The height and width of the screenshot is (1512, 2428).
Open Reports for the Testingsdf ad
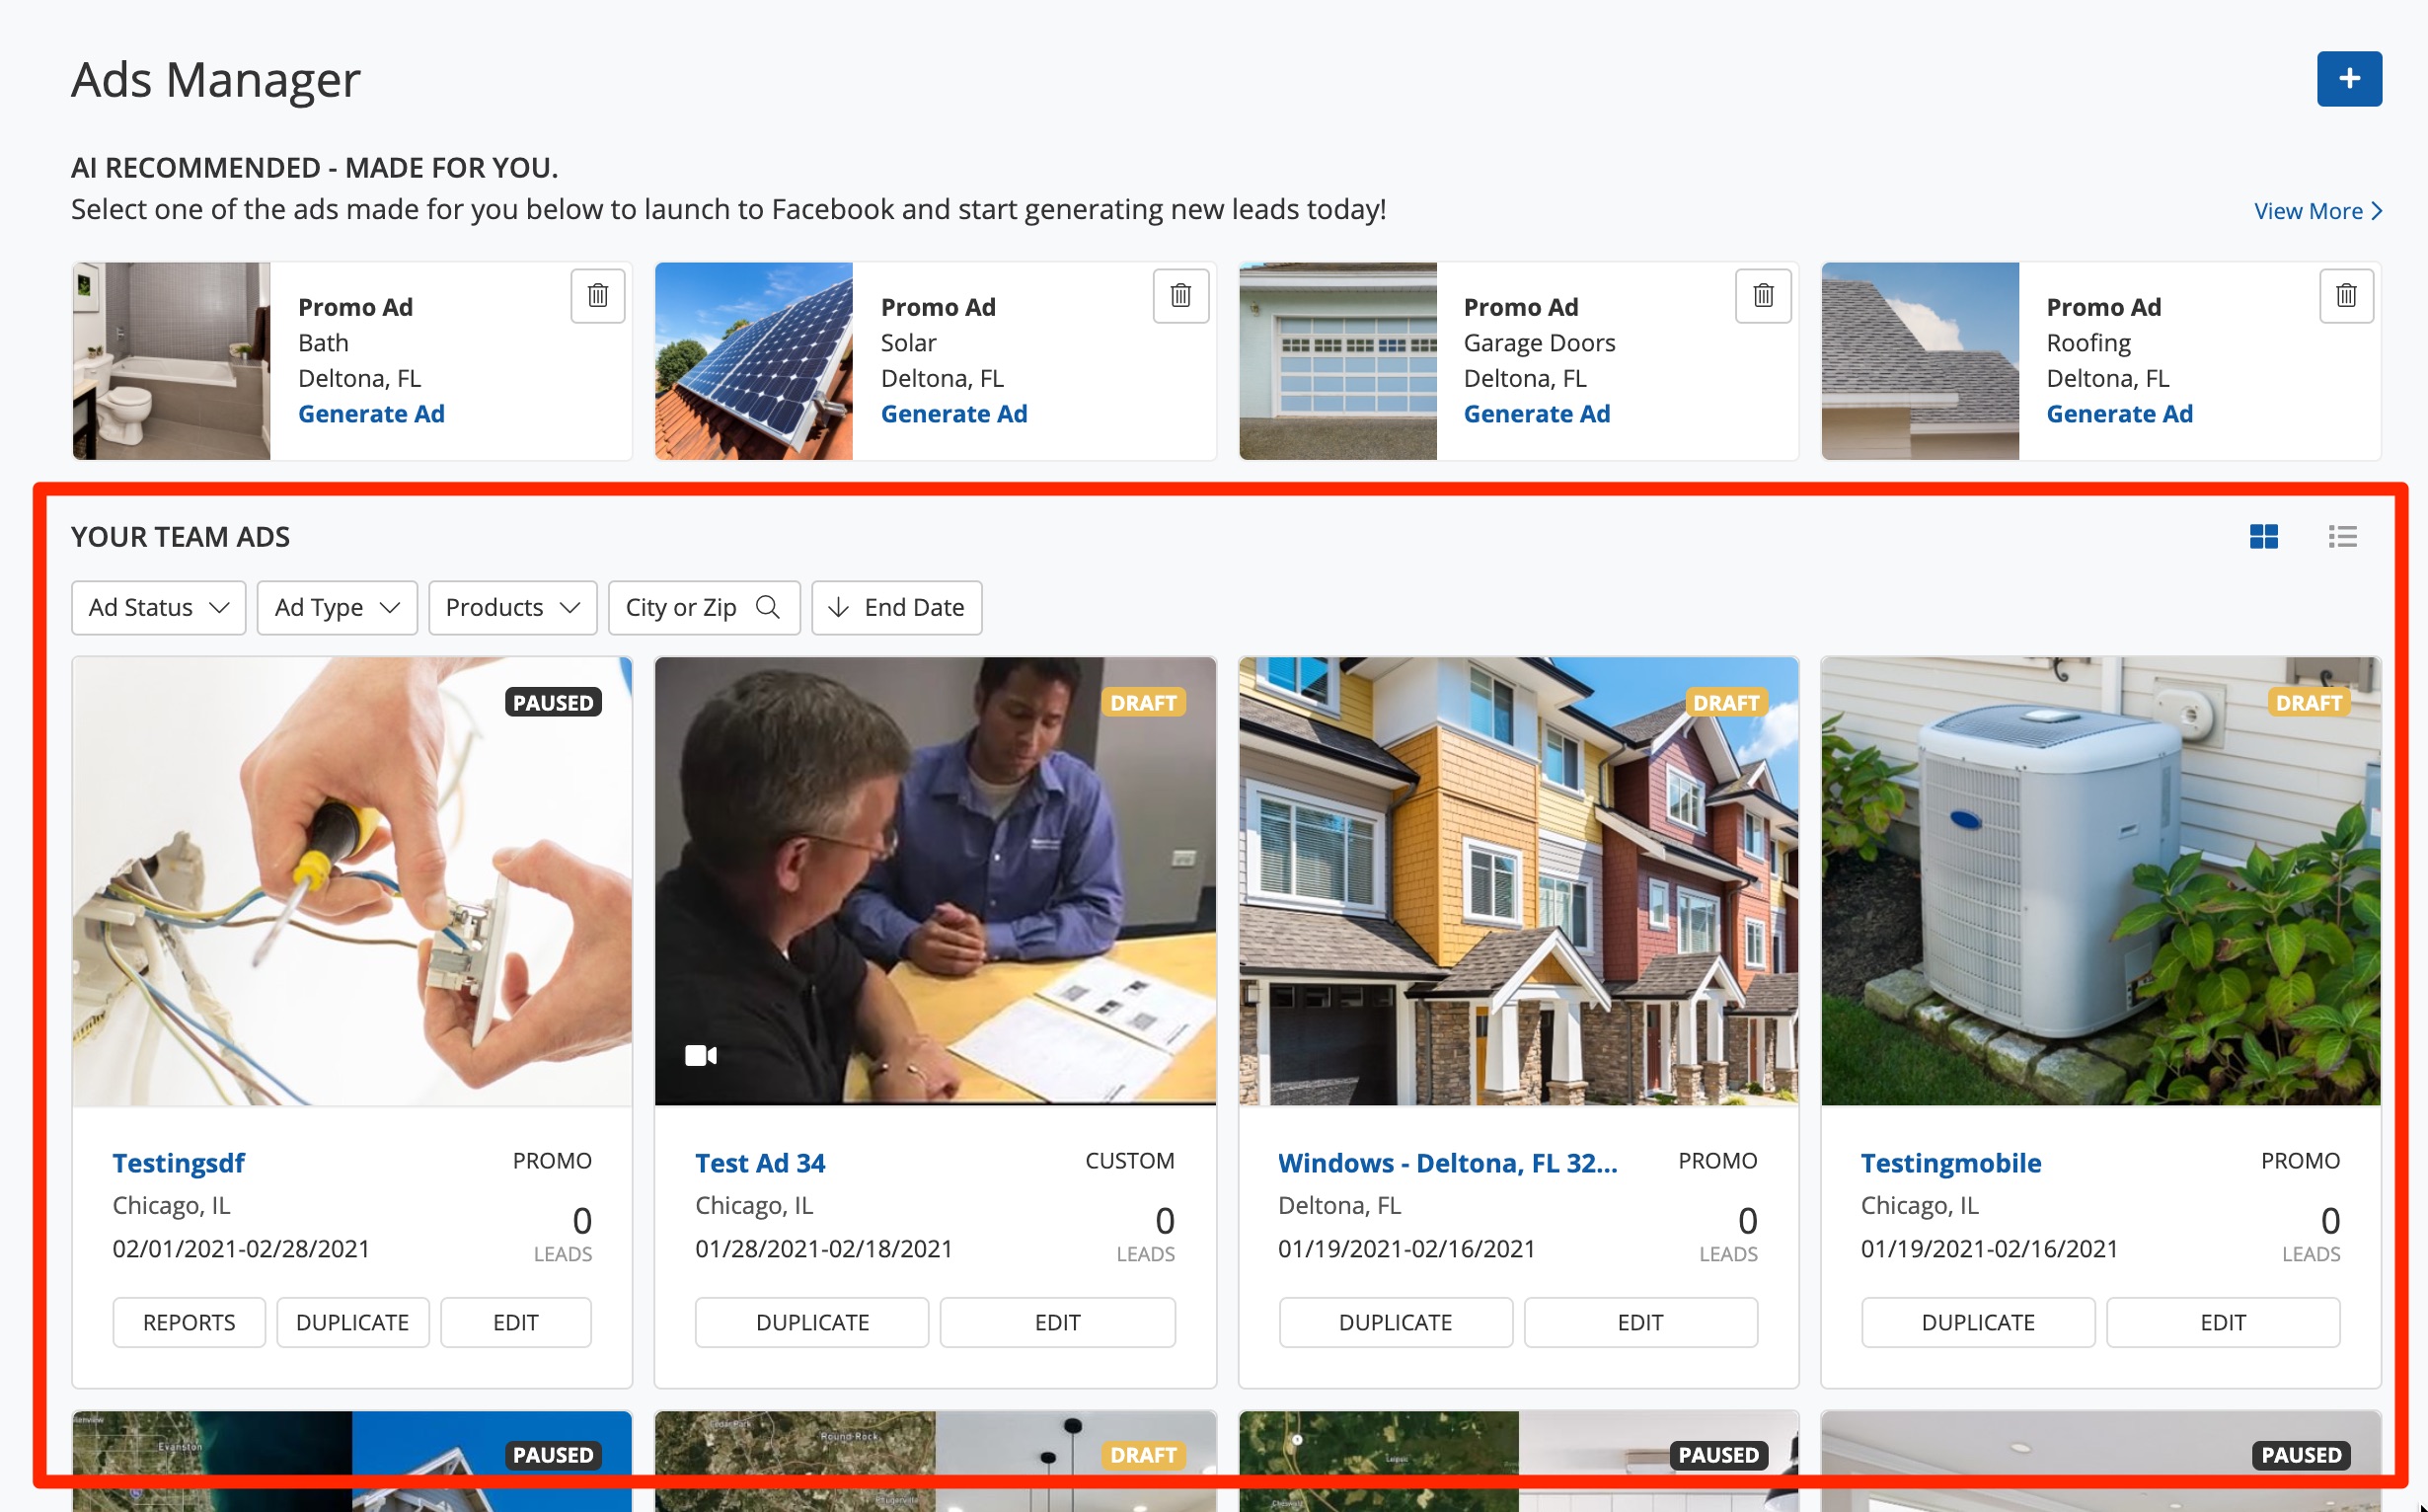coord(189,1322)
